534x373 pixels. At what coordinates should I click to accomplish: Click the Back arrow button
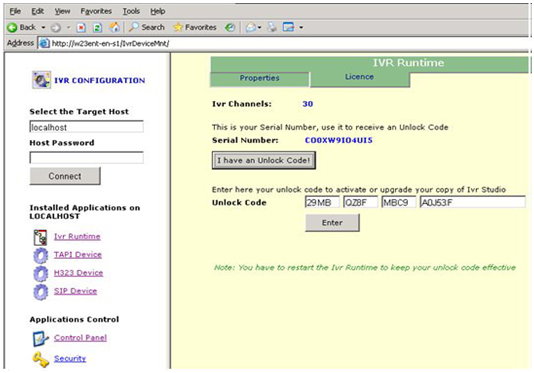(x=21, y=27)
